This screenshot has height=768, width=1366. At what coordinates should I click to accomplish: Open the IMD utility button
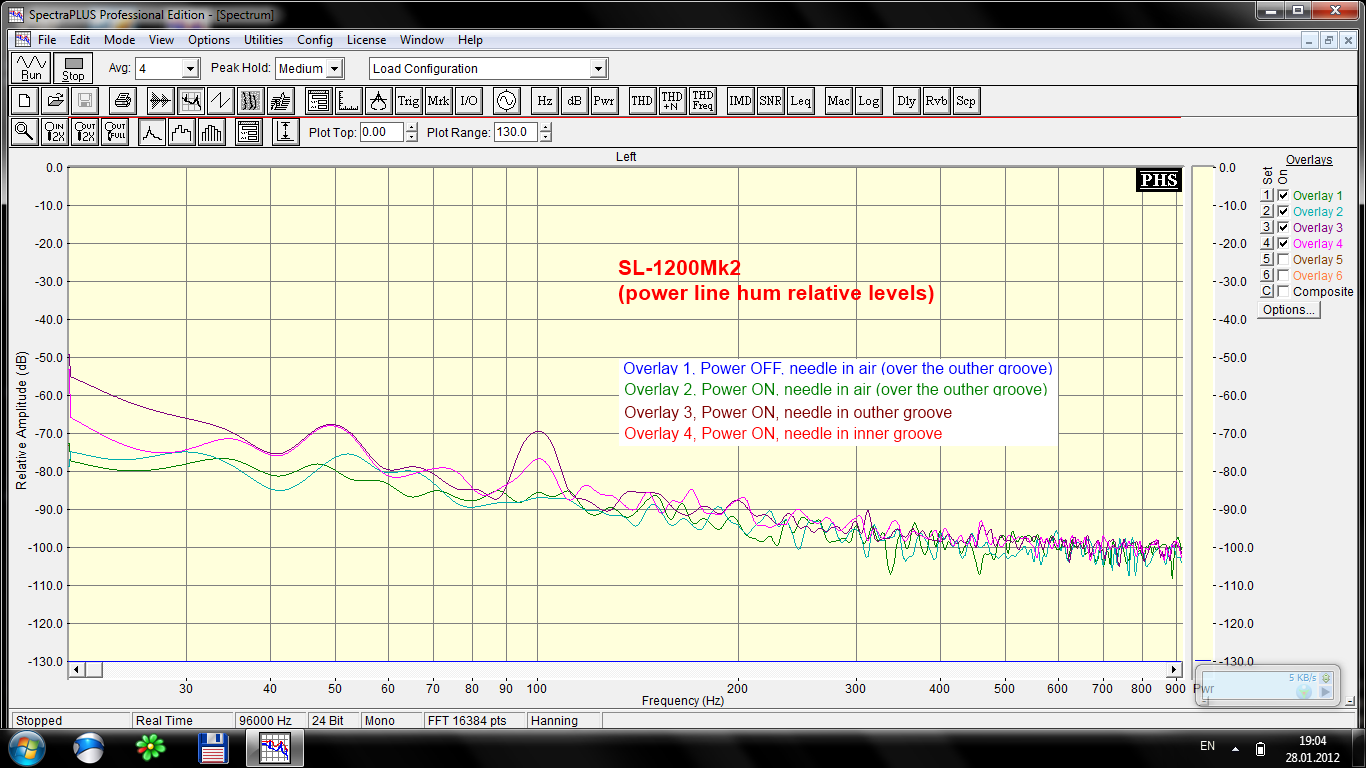pos(740,100)
